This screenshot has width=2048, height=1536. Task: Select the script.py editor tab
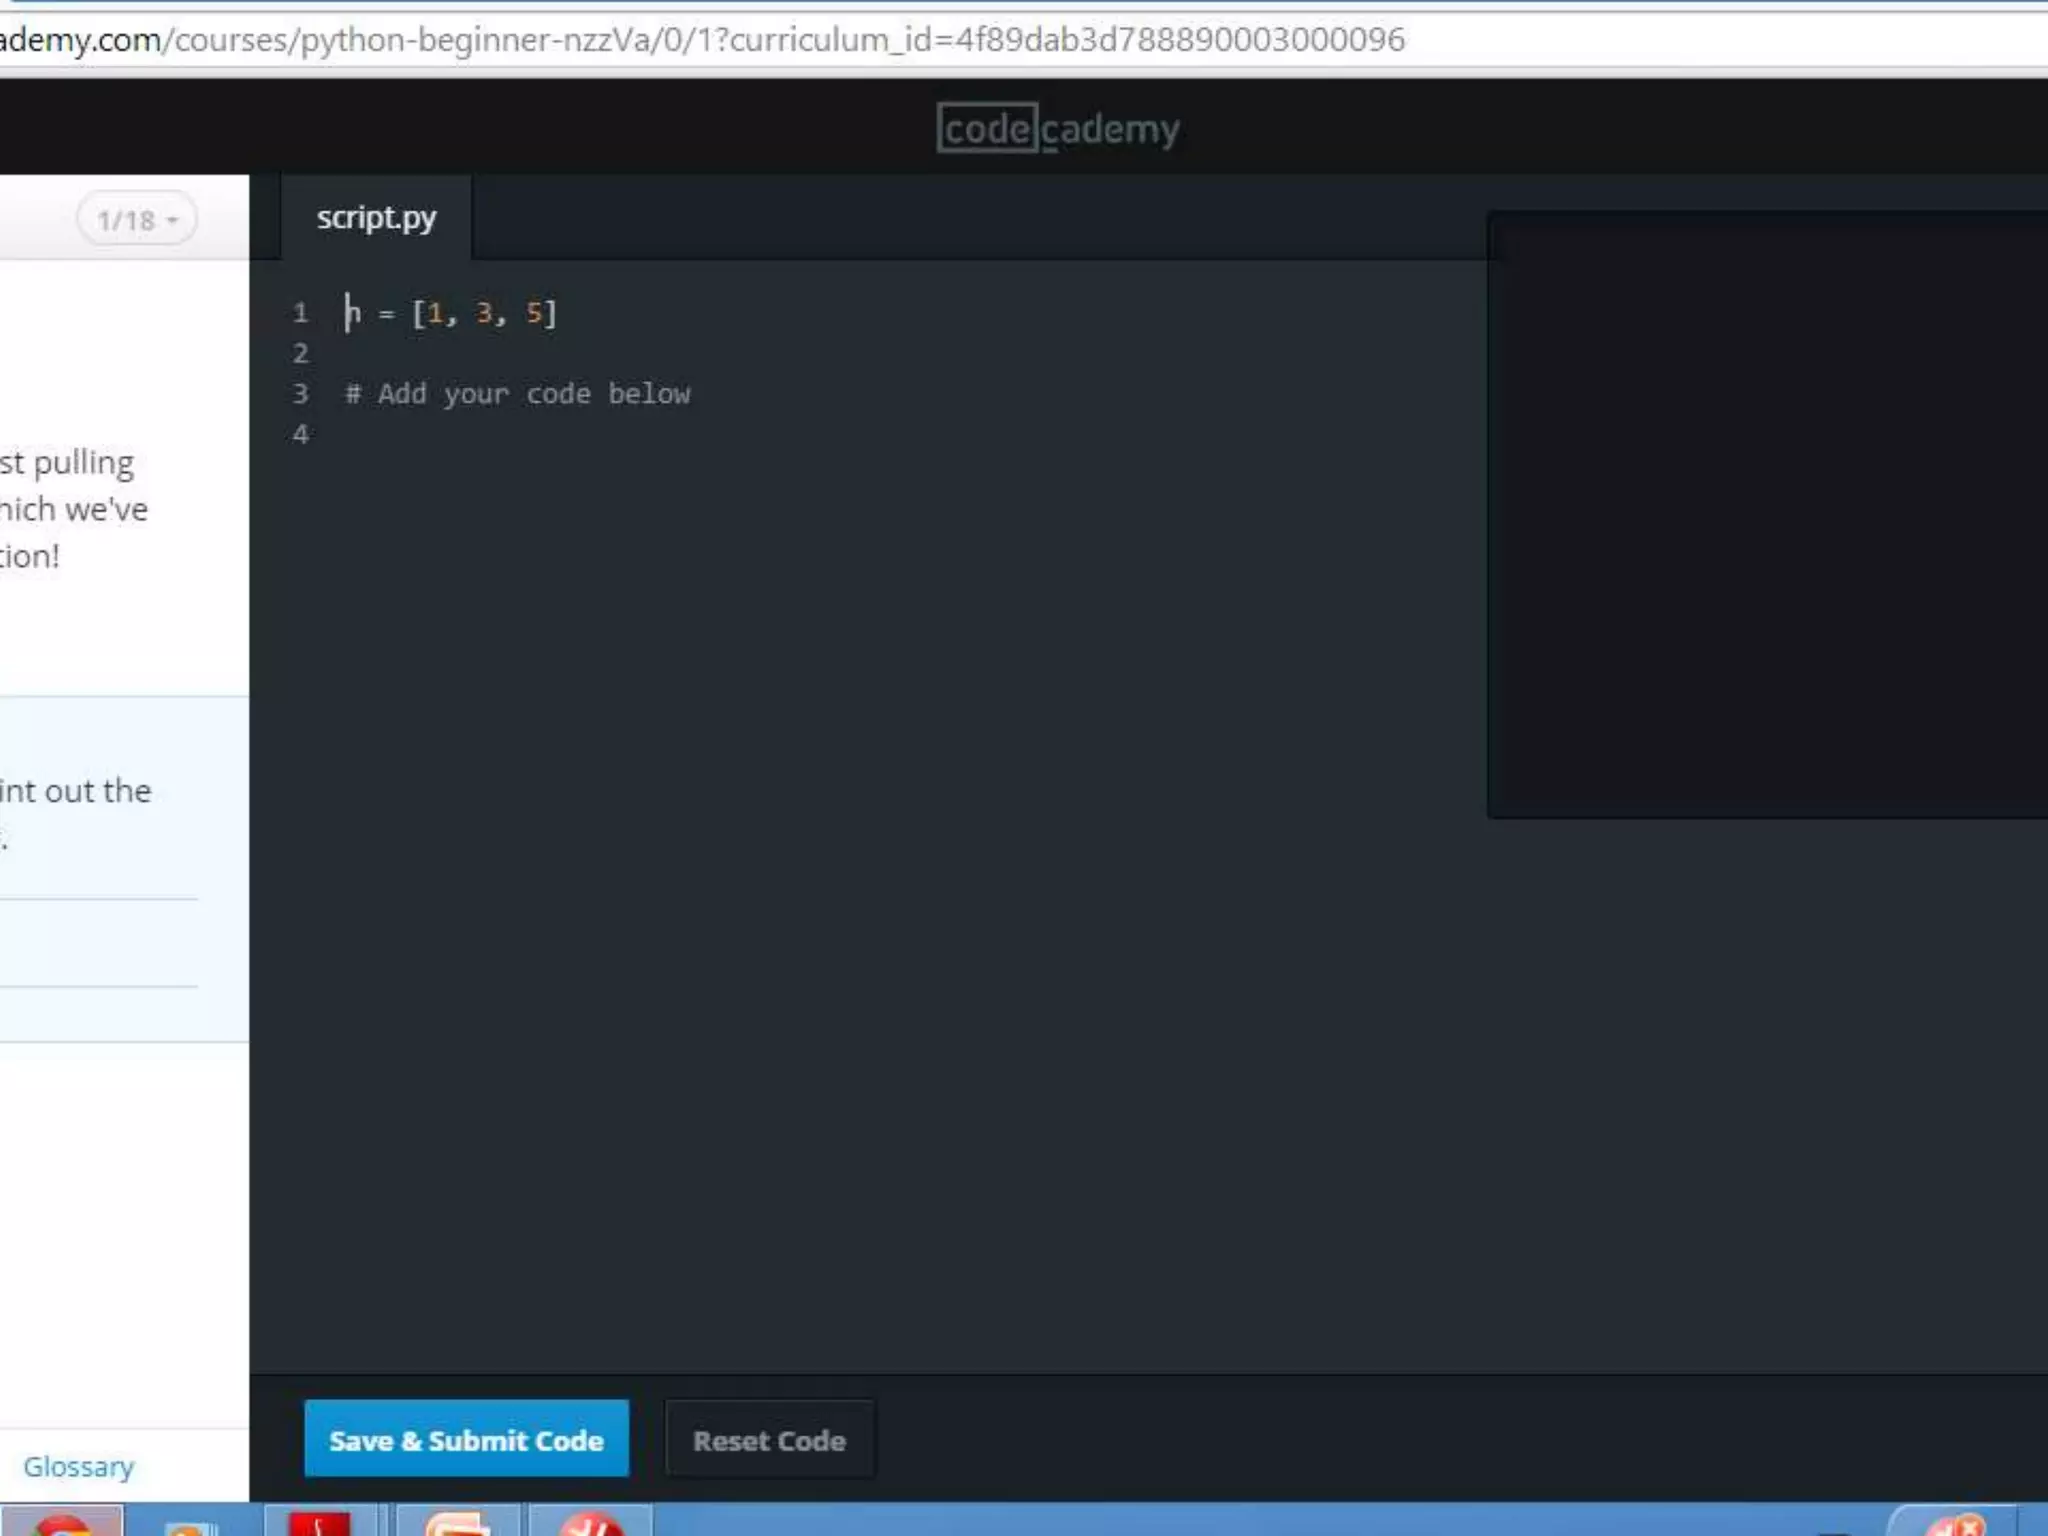point(376,218)
